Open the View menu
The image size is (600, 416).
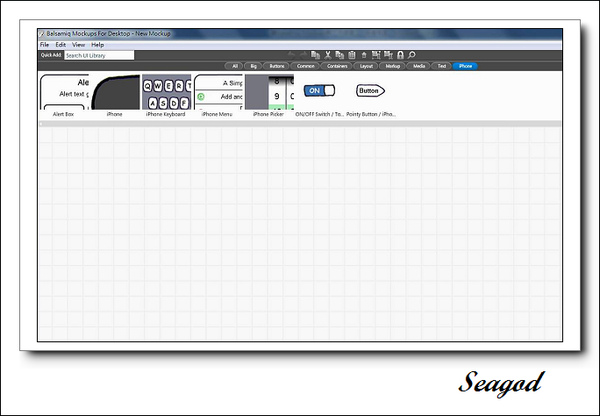(x=78, y=45)
